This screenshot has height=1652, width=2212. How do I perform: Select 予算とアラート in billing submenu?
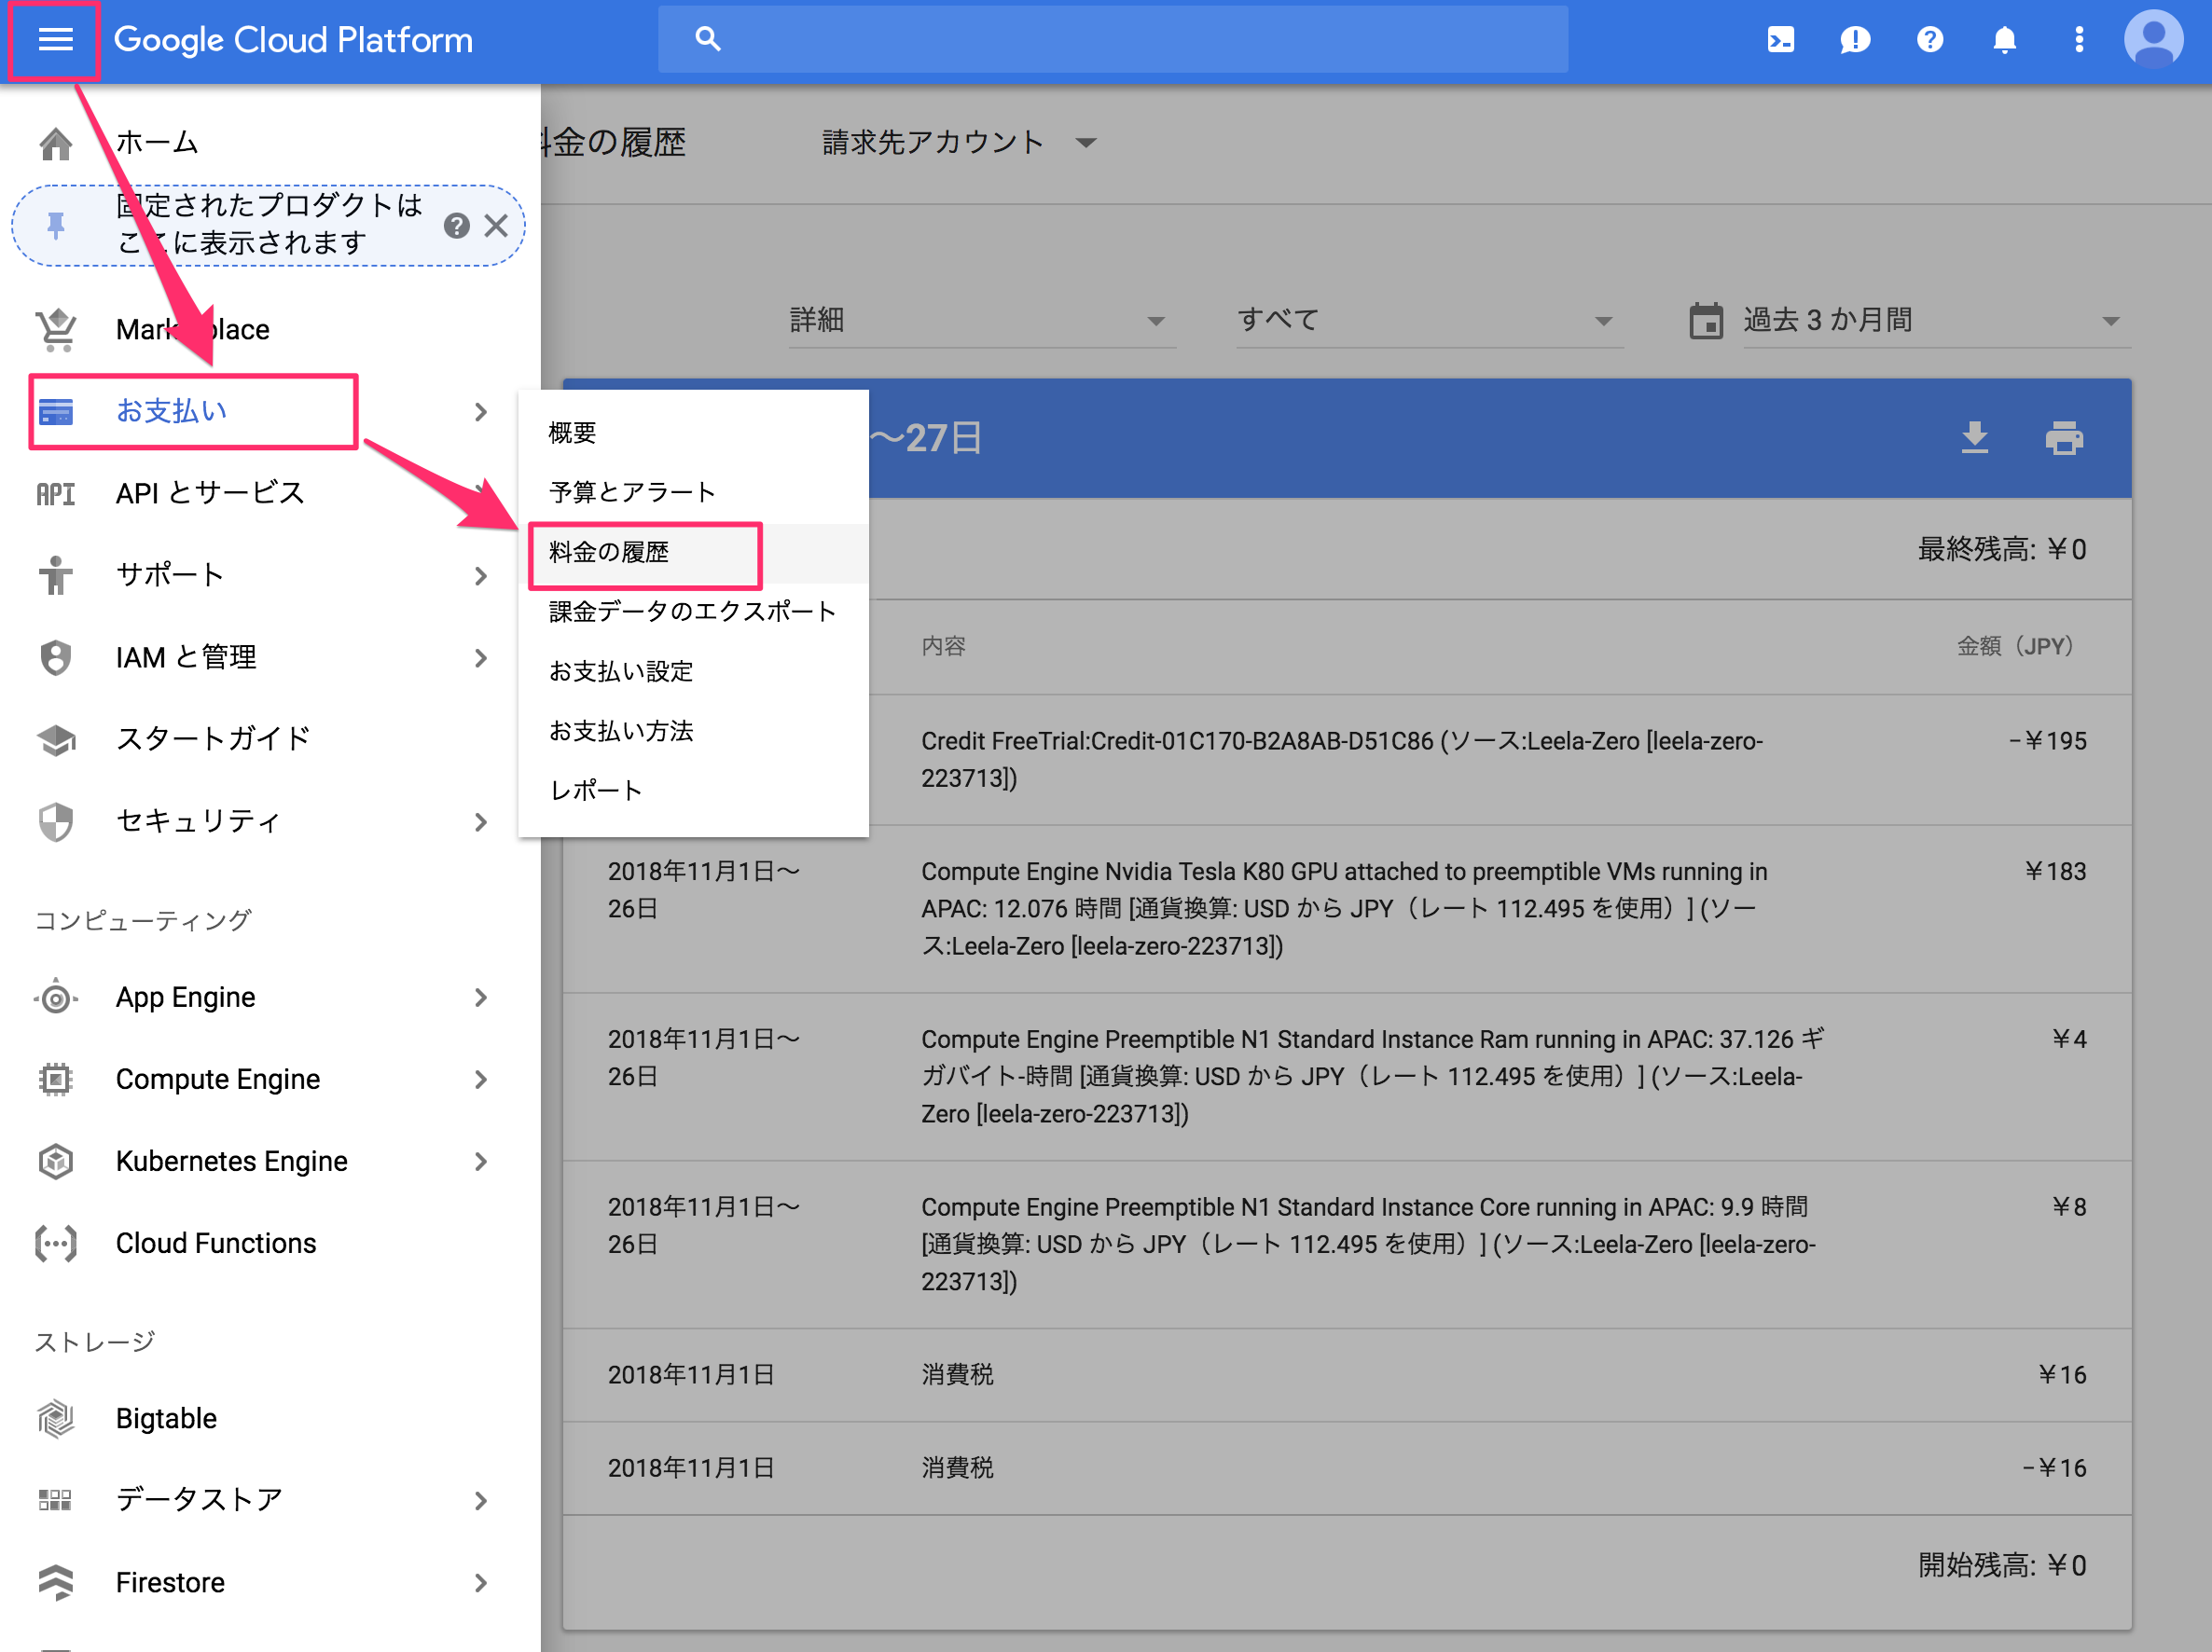(x=693, y=492)
